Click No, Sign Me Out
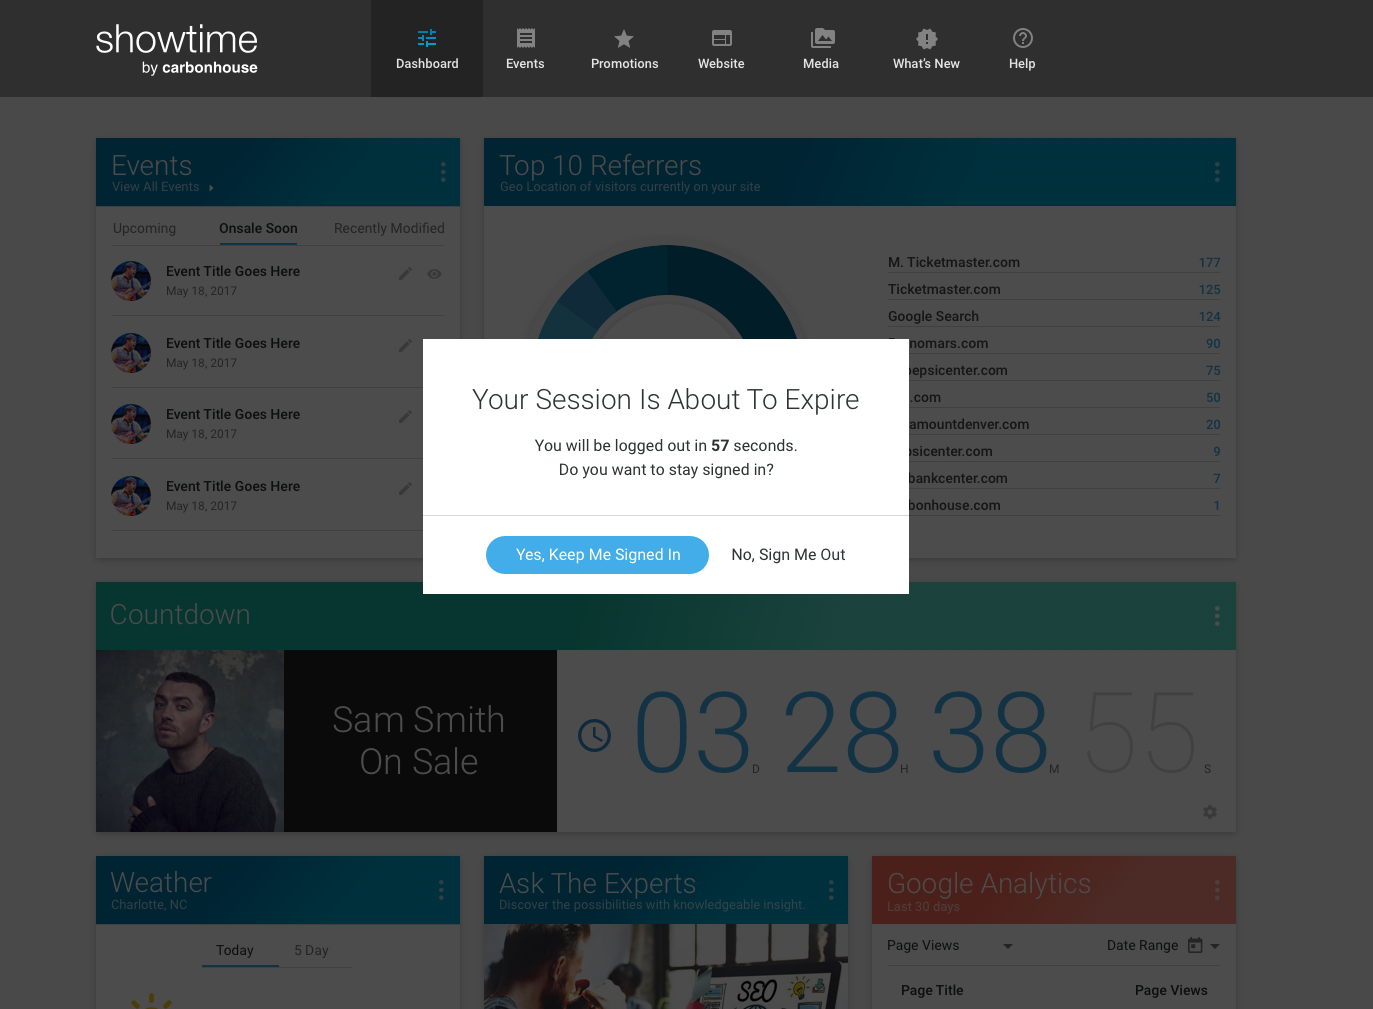Image resolution: width=1373 pixels, height=1009 pixels. pyautogui.click(x=788, y=555)
